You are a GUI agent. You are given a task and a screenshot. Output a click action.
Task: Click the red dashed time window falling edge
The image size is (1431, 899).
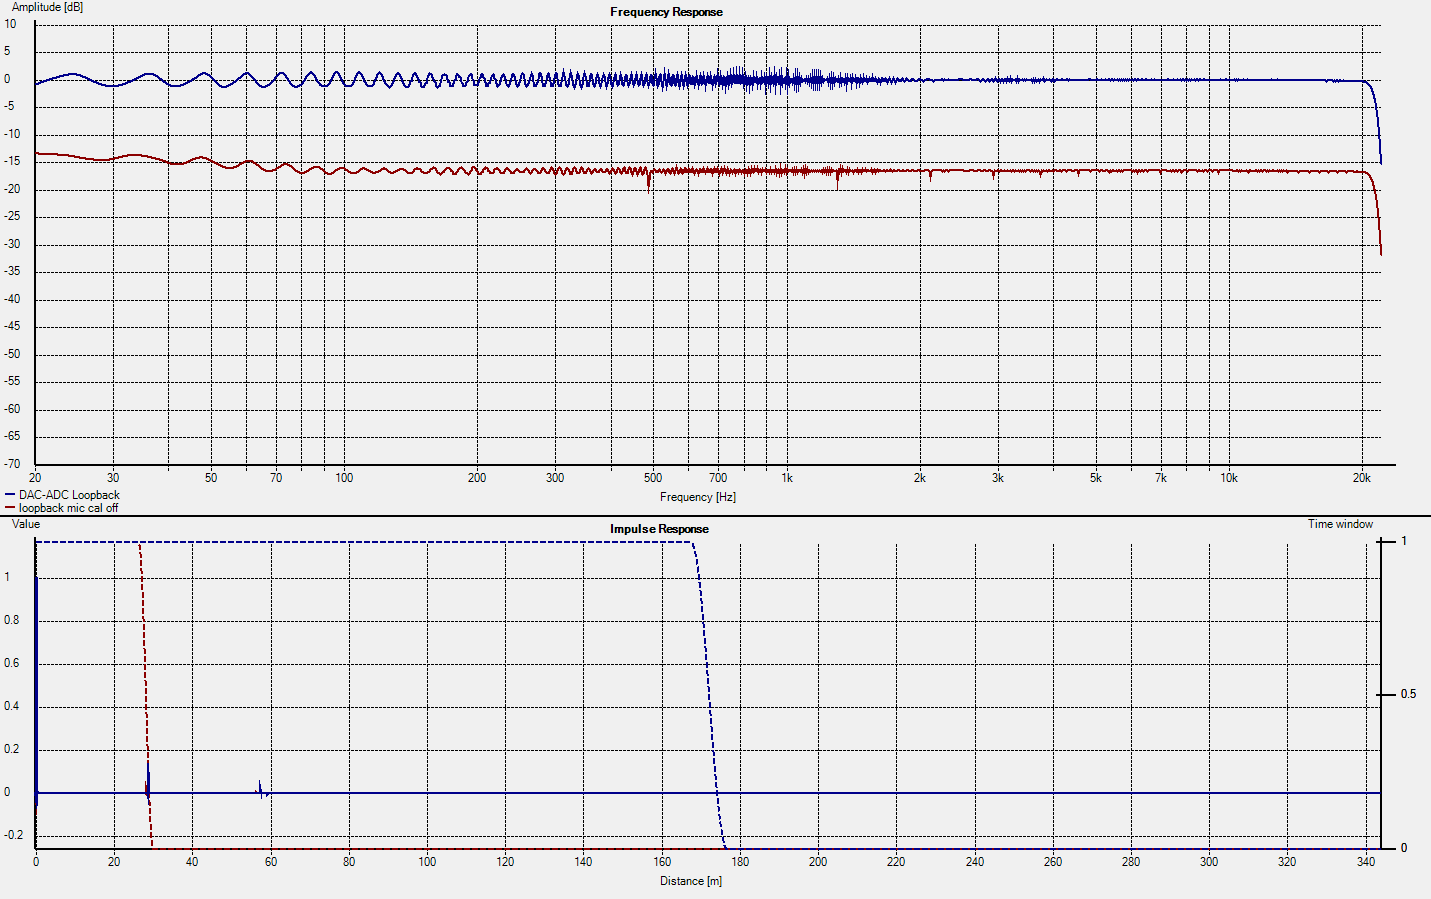[145, 695]
